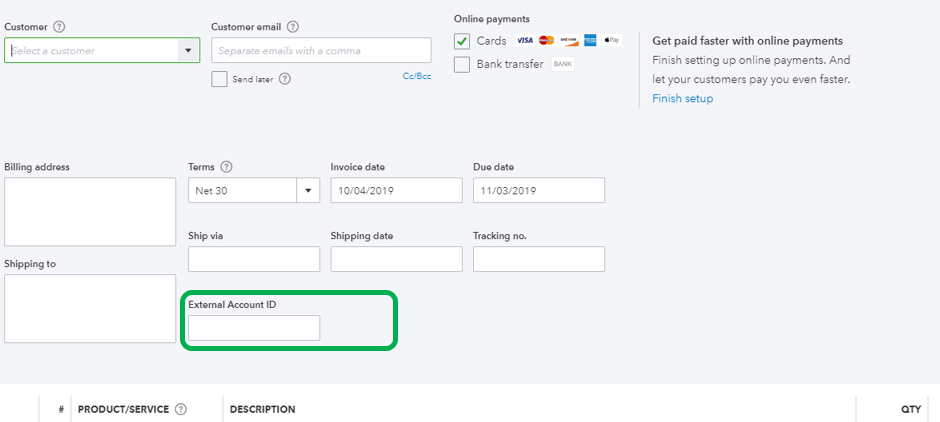Click the BANK badge icon
The width and height of the screenshot is (940, 422).
(x=562, y=64)
